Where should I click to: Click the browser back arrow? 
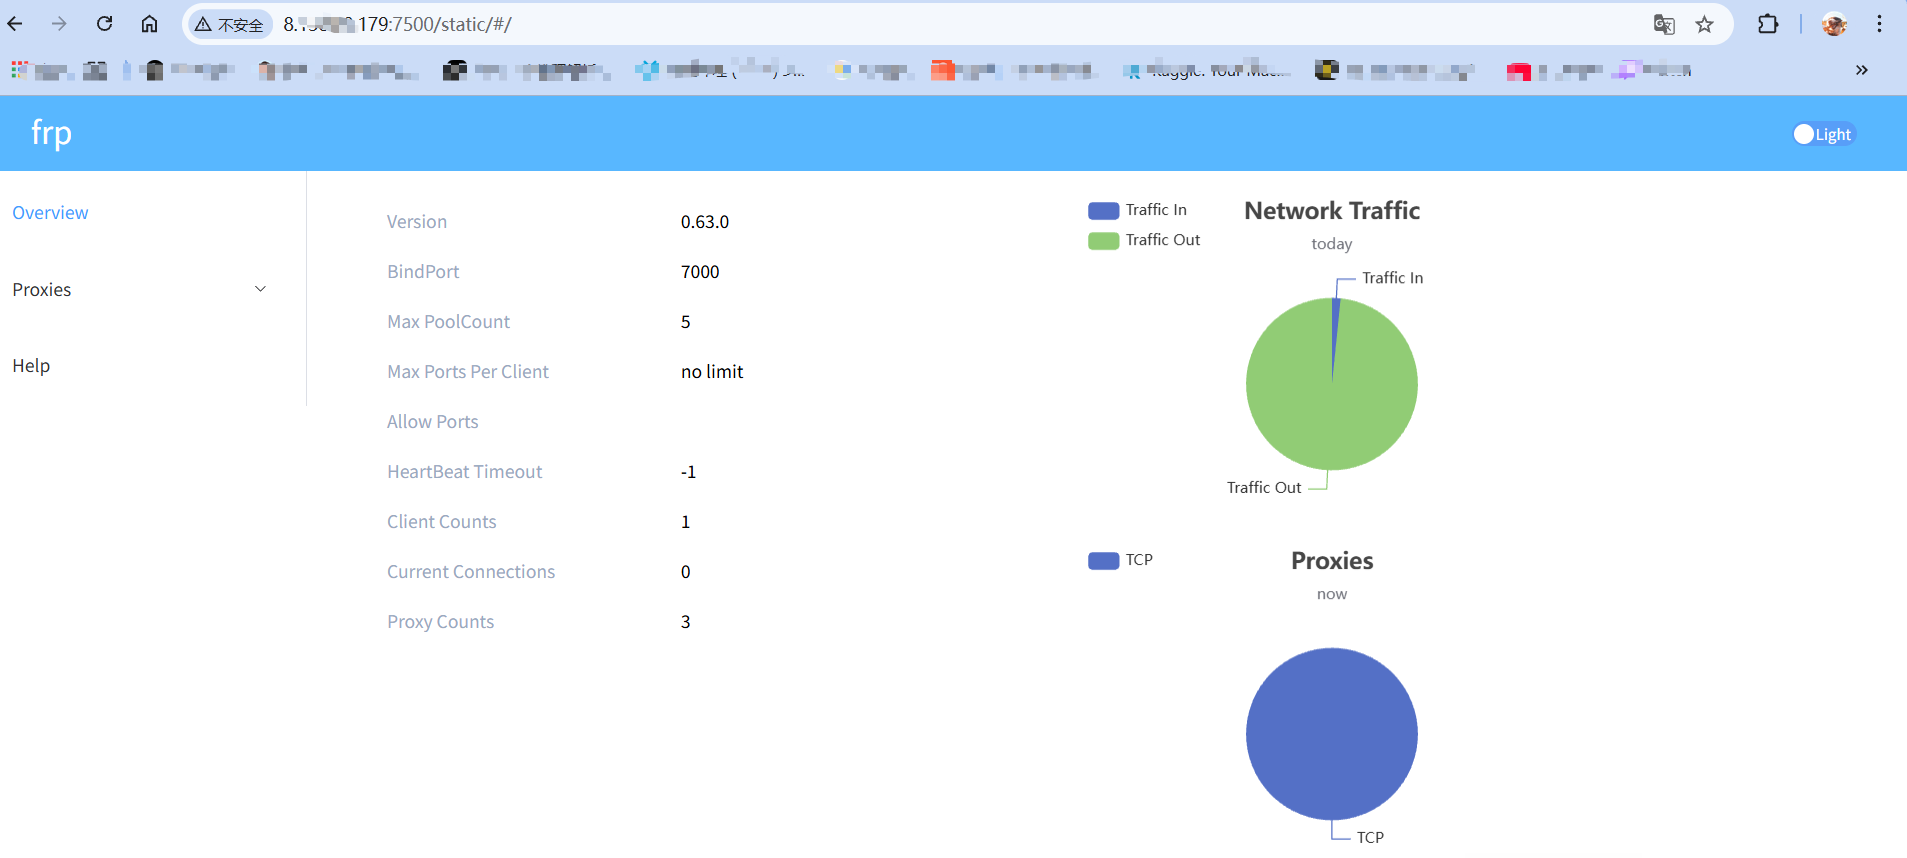[15, 24]
